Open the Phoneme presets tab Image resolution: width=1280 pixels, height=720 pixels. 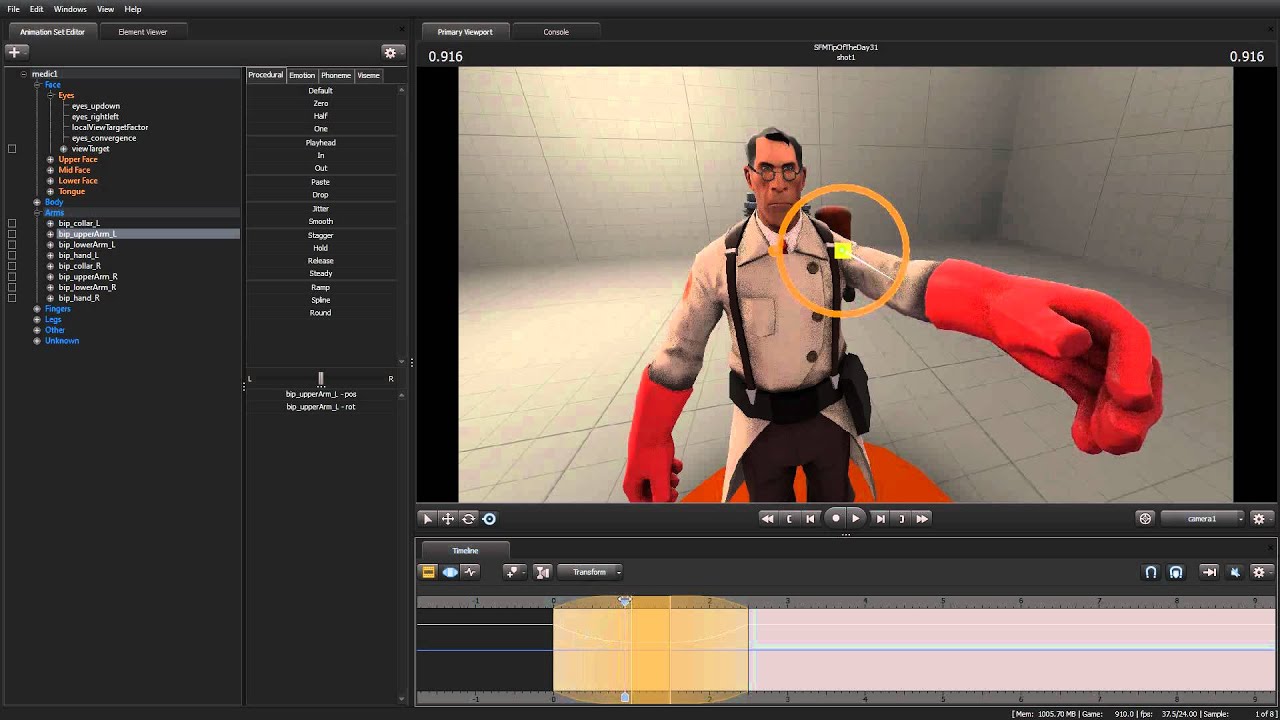point(336,75)
